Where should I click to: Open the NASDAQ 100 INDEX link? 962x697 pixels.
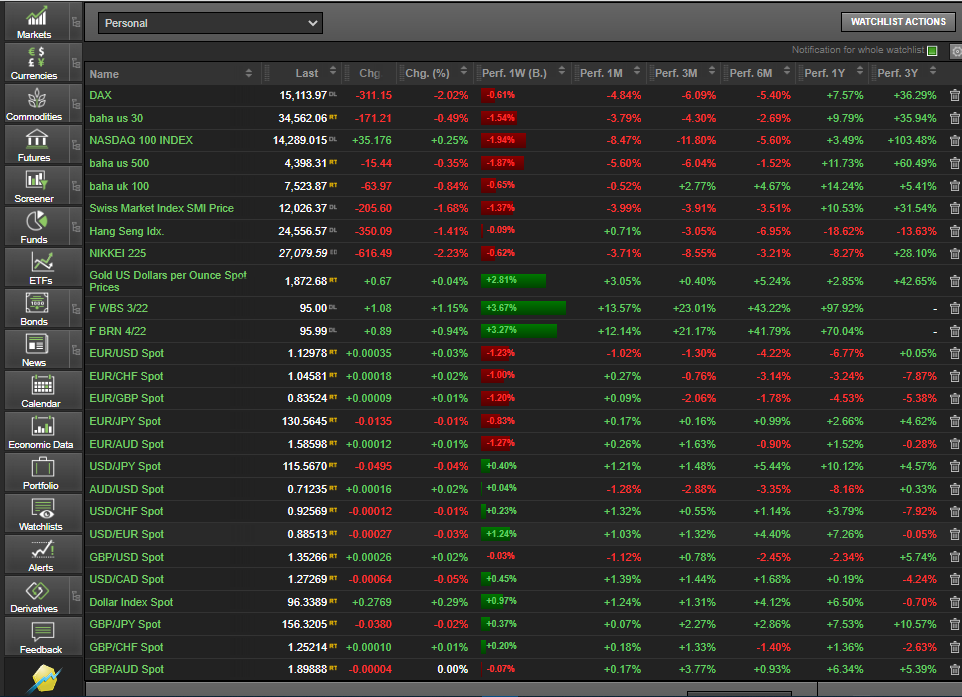pos(141,140)
